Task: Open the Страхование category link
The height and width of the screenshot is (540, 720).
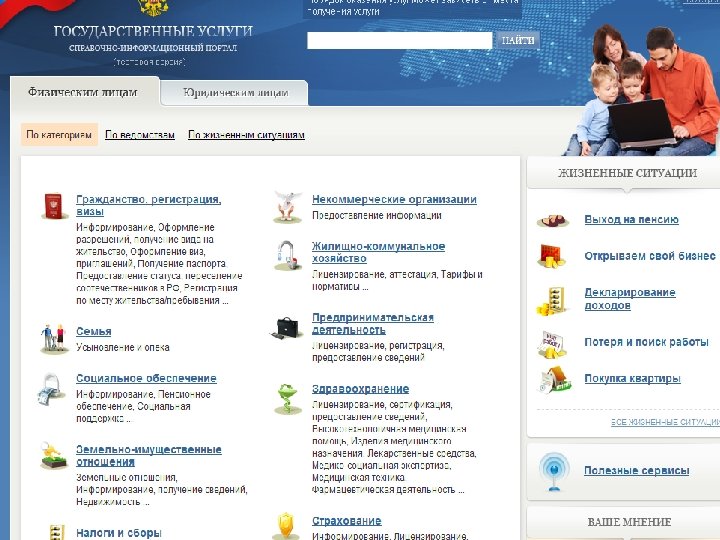Action: coord(347,521)
